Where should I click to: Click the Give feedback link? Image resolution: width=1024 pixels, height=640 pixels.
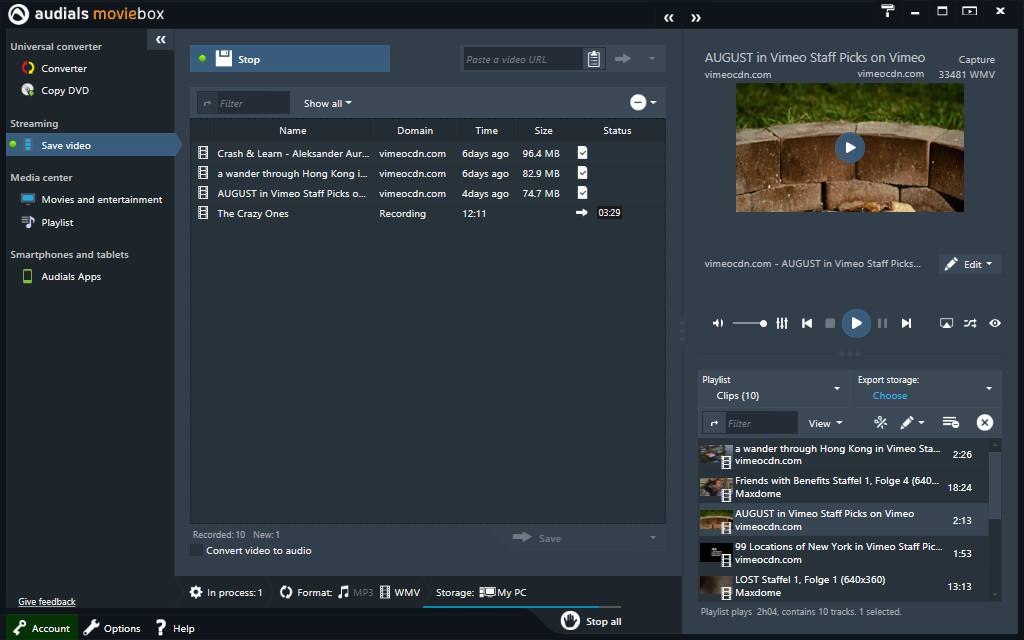pyautogui.click(x=47, y=602)
